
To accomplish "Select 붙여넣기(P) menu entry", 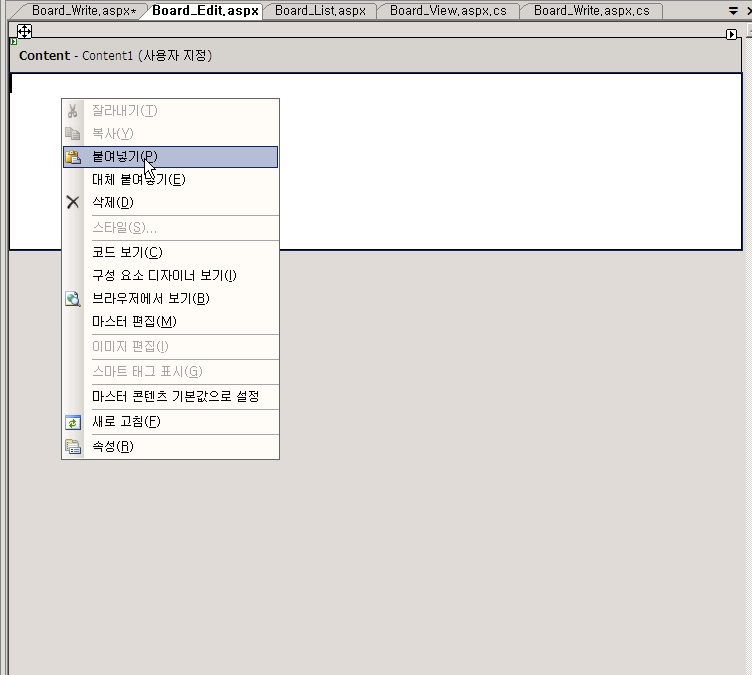I will pos(170,157).
